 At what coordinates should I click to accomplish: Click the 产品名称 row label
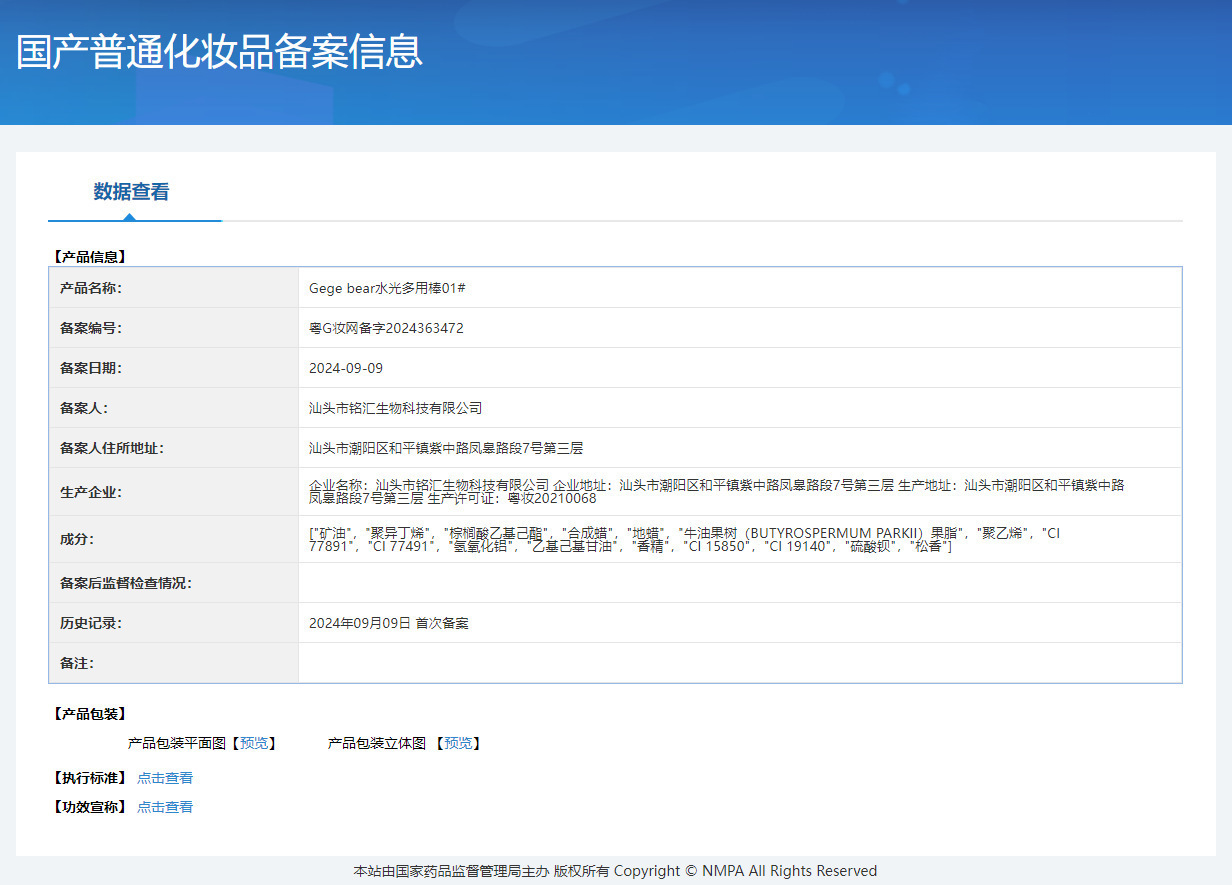tap(91, 288)
